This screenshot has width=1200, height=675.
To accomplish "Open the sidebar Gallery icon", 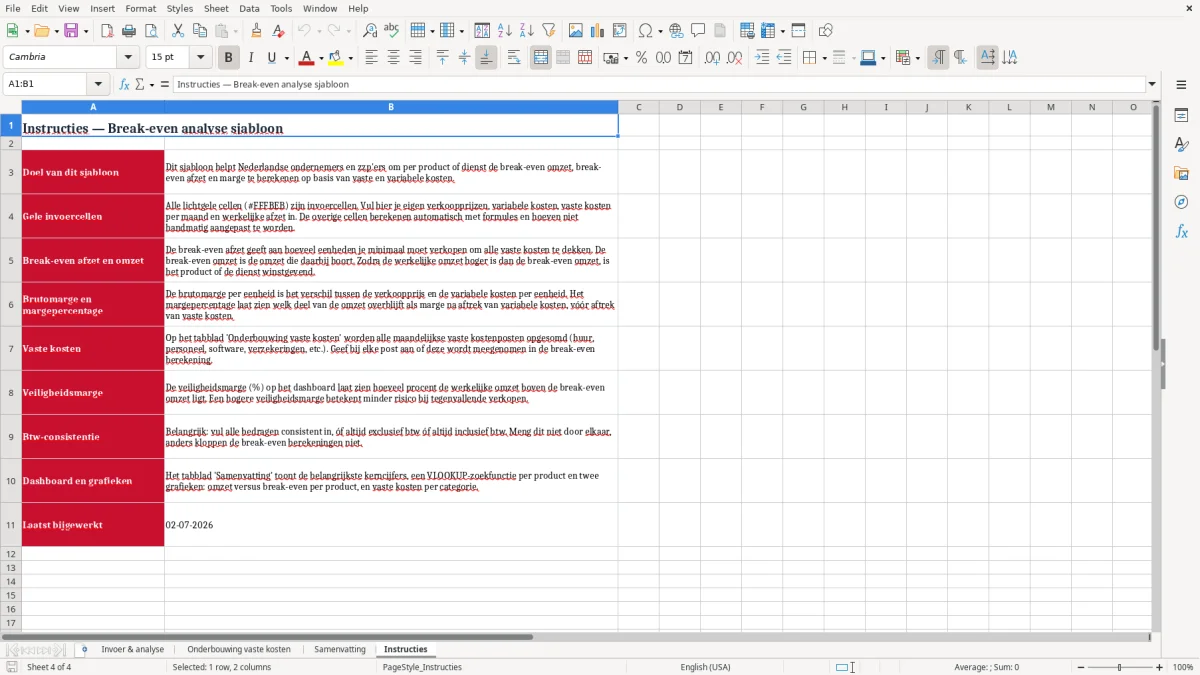I will [x=1181, y=173].
